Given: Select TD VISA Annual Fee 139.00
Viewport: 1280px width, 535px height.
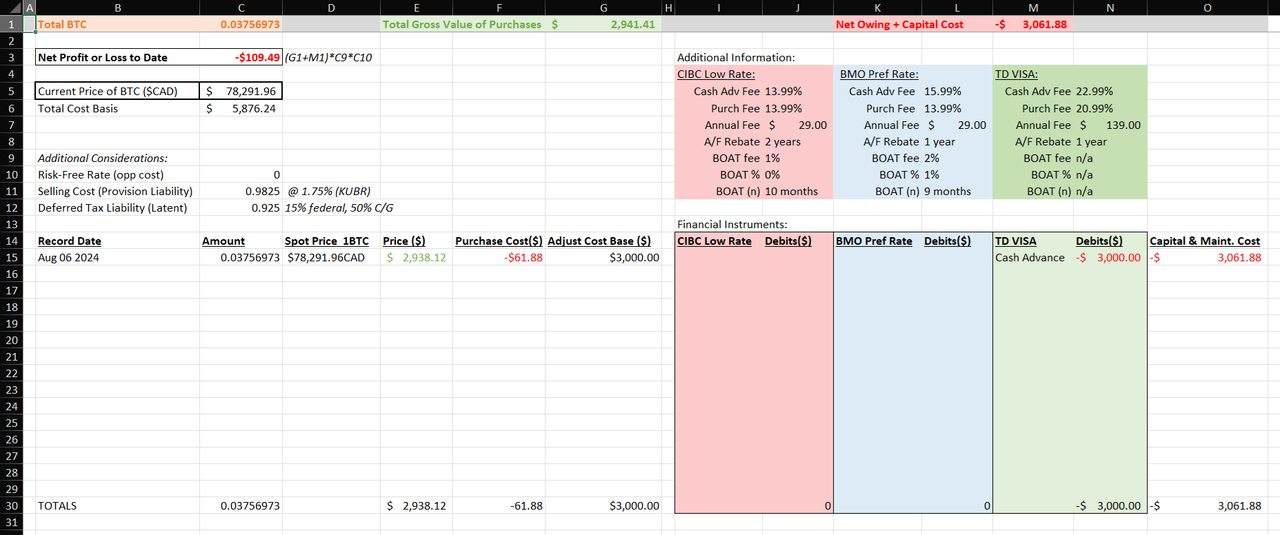Looking at the screenshot, I should 1110,125.
